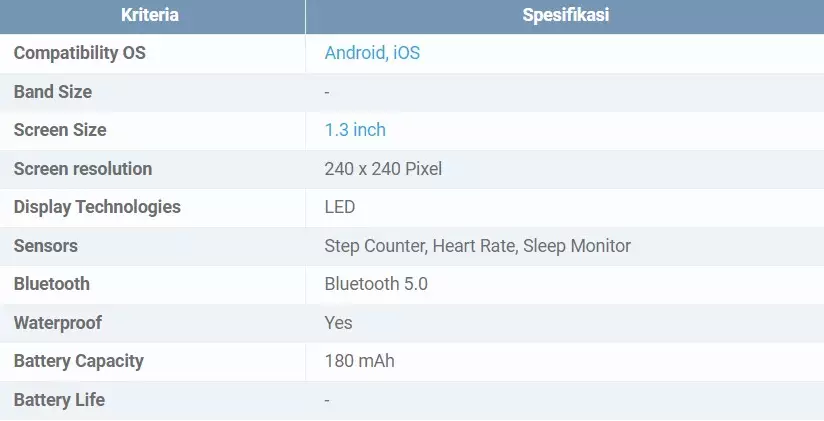Select the LED display value
Image resolution: width=824 pixels, height=421 pixels.
pyautogui.click(x=340, y=207)
